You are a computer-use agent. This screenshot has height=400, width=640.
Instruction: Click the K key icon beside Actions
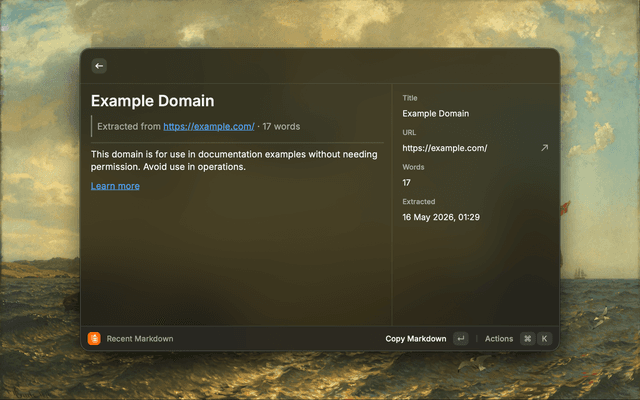click(544, 338)
